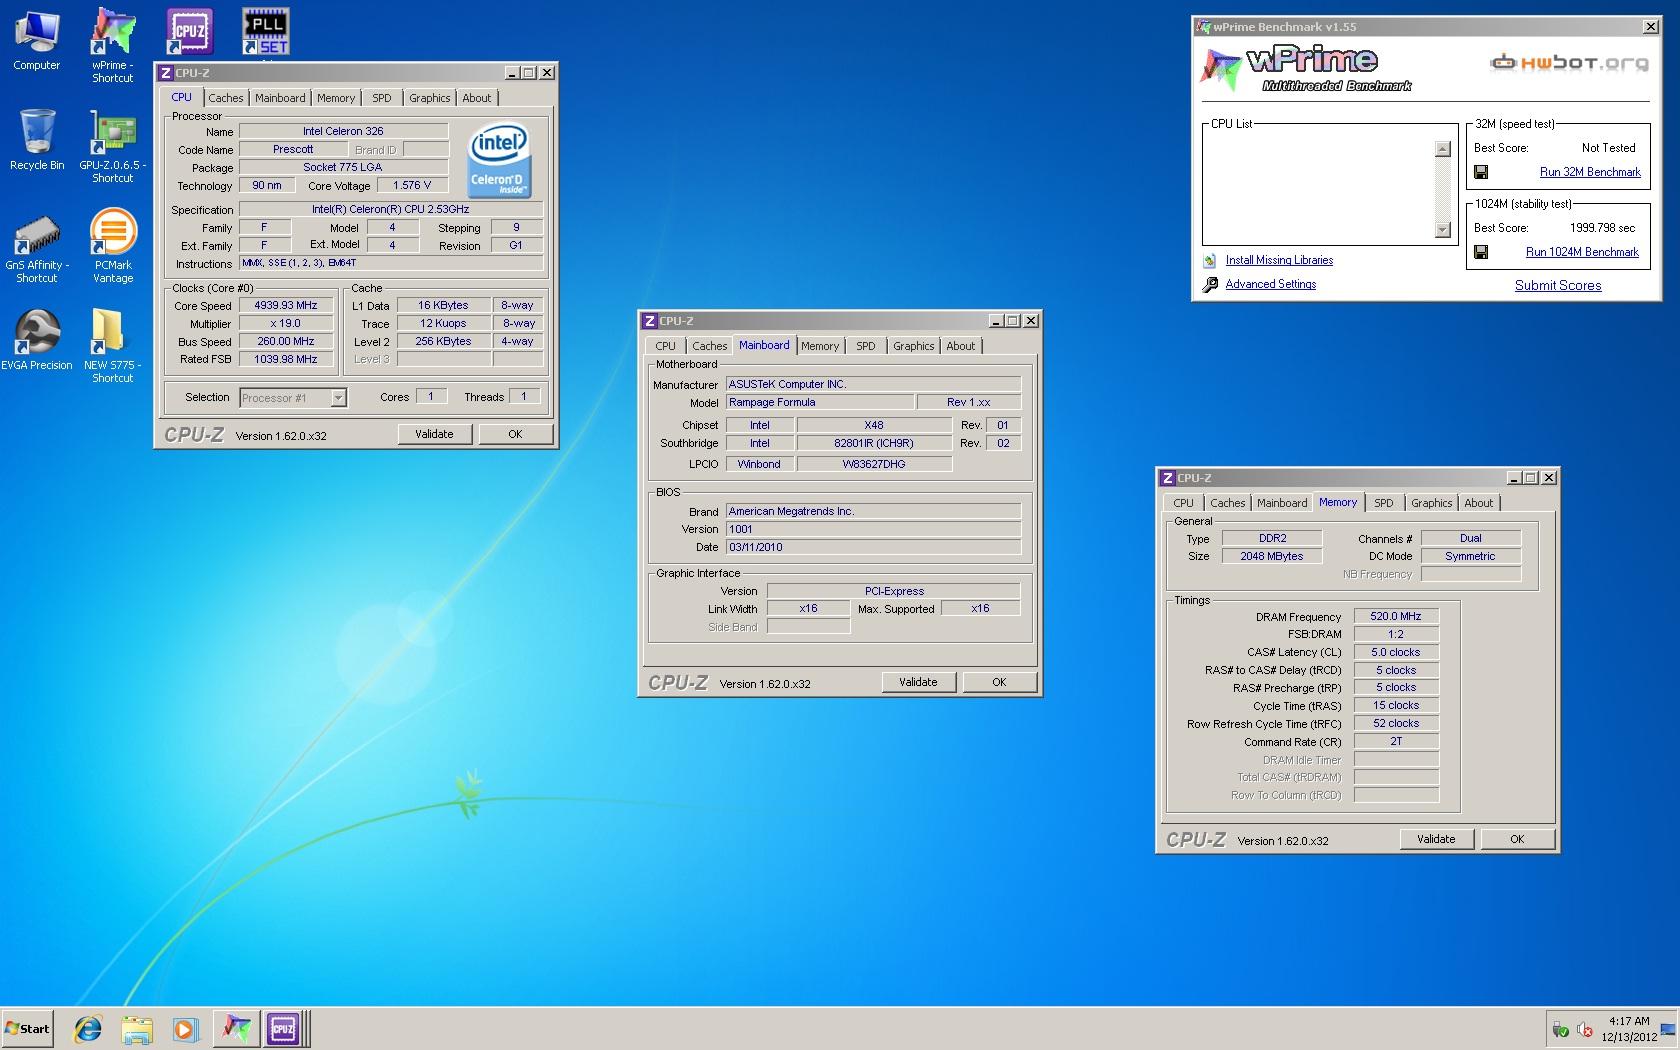This screenshot has width=1680, height=1050.
Task: Click the Start button
Action: pos(27,1028)
